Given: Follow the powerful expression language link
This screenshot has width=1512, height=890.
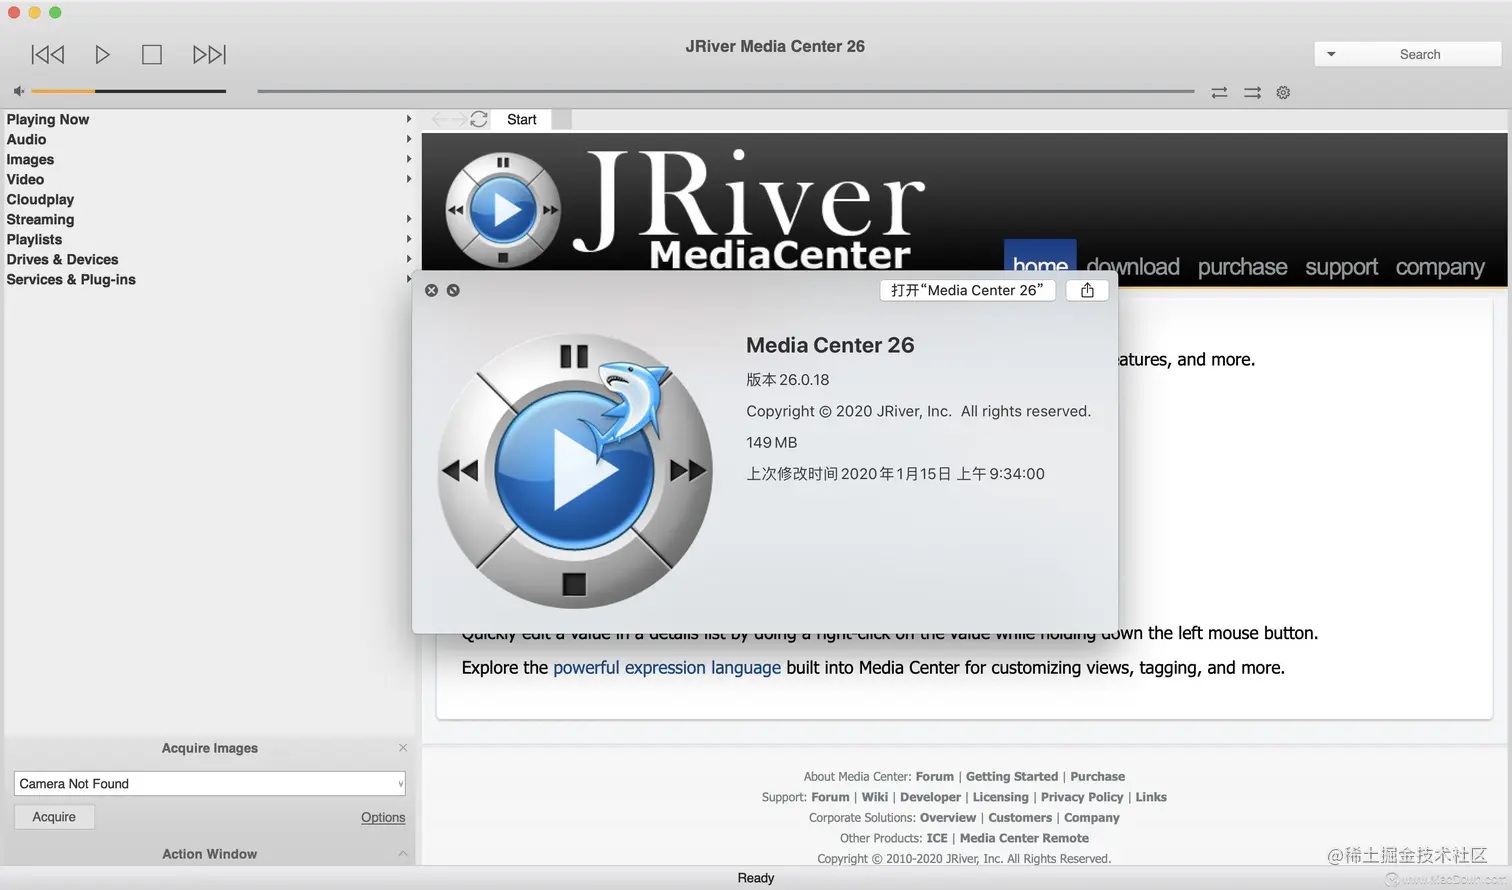Looking at the screenshot, I should point(667,667).
